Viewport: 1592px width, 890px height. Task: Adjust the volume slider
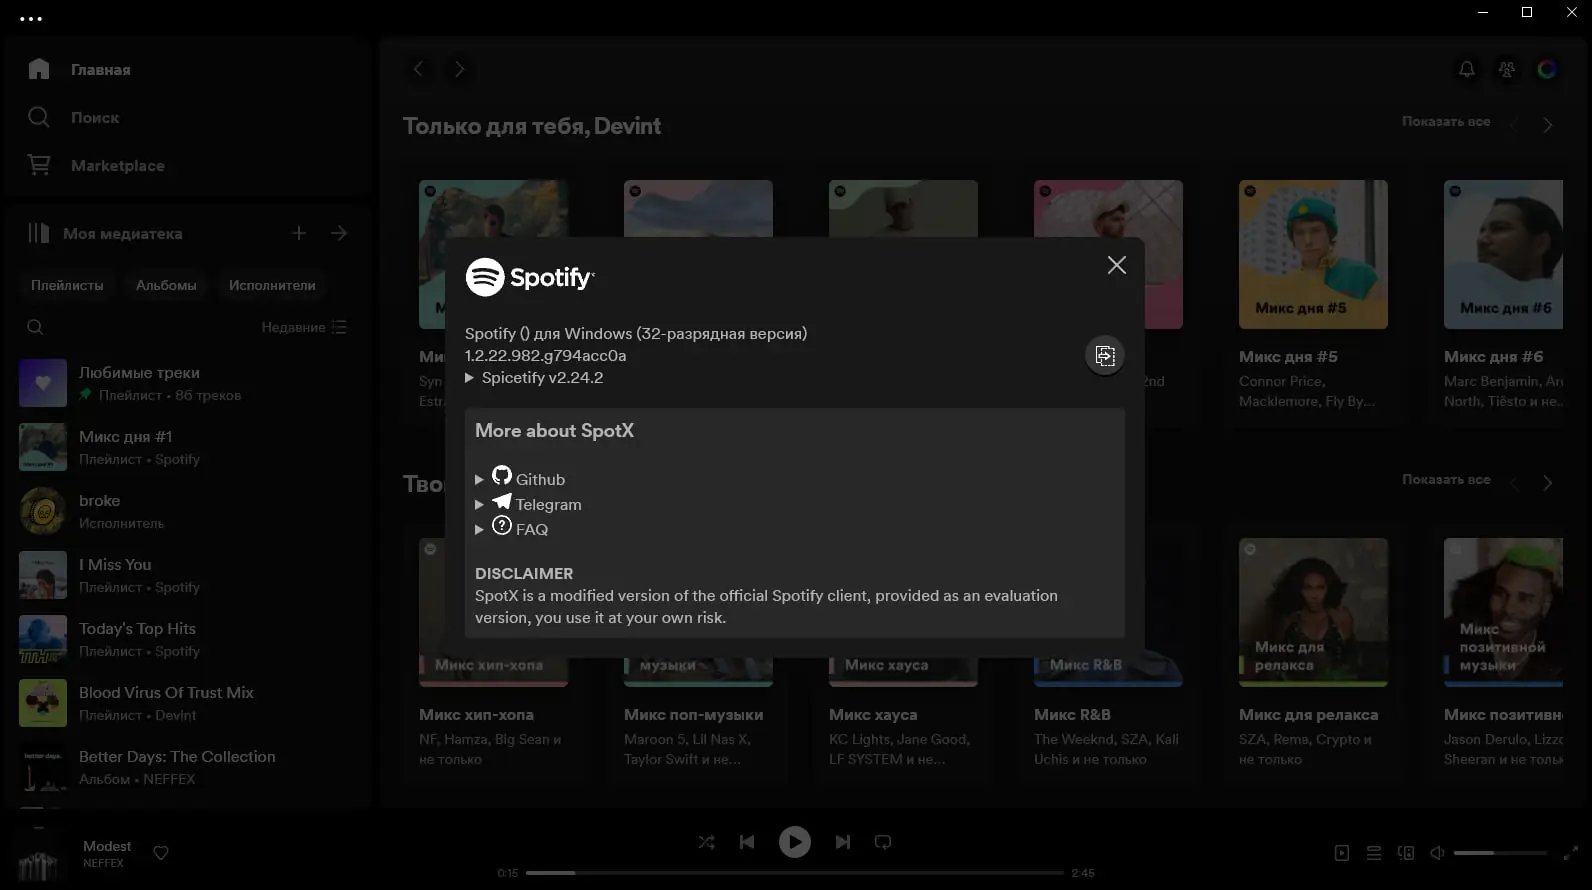tap(1500, 853)
